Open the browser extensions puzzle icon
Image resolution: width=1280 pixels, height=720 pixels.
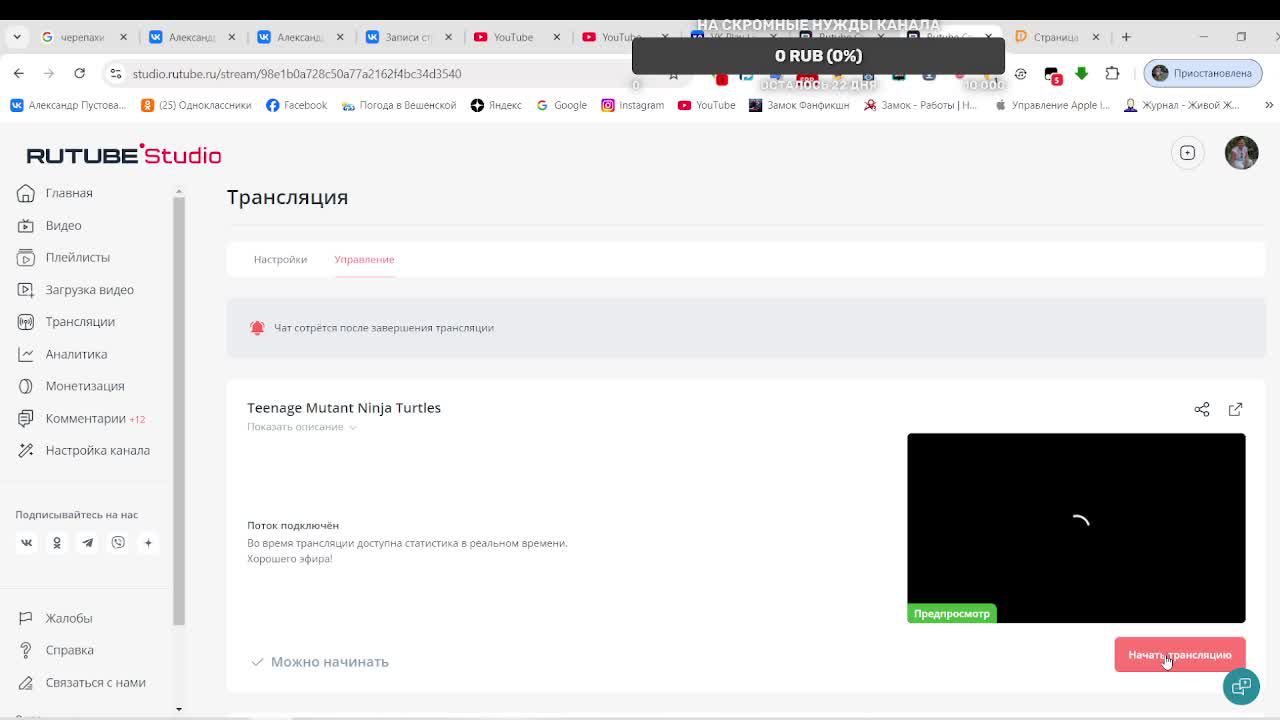[x=1112, y=73]
